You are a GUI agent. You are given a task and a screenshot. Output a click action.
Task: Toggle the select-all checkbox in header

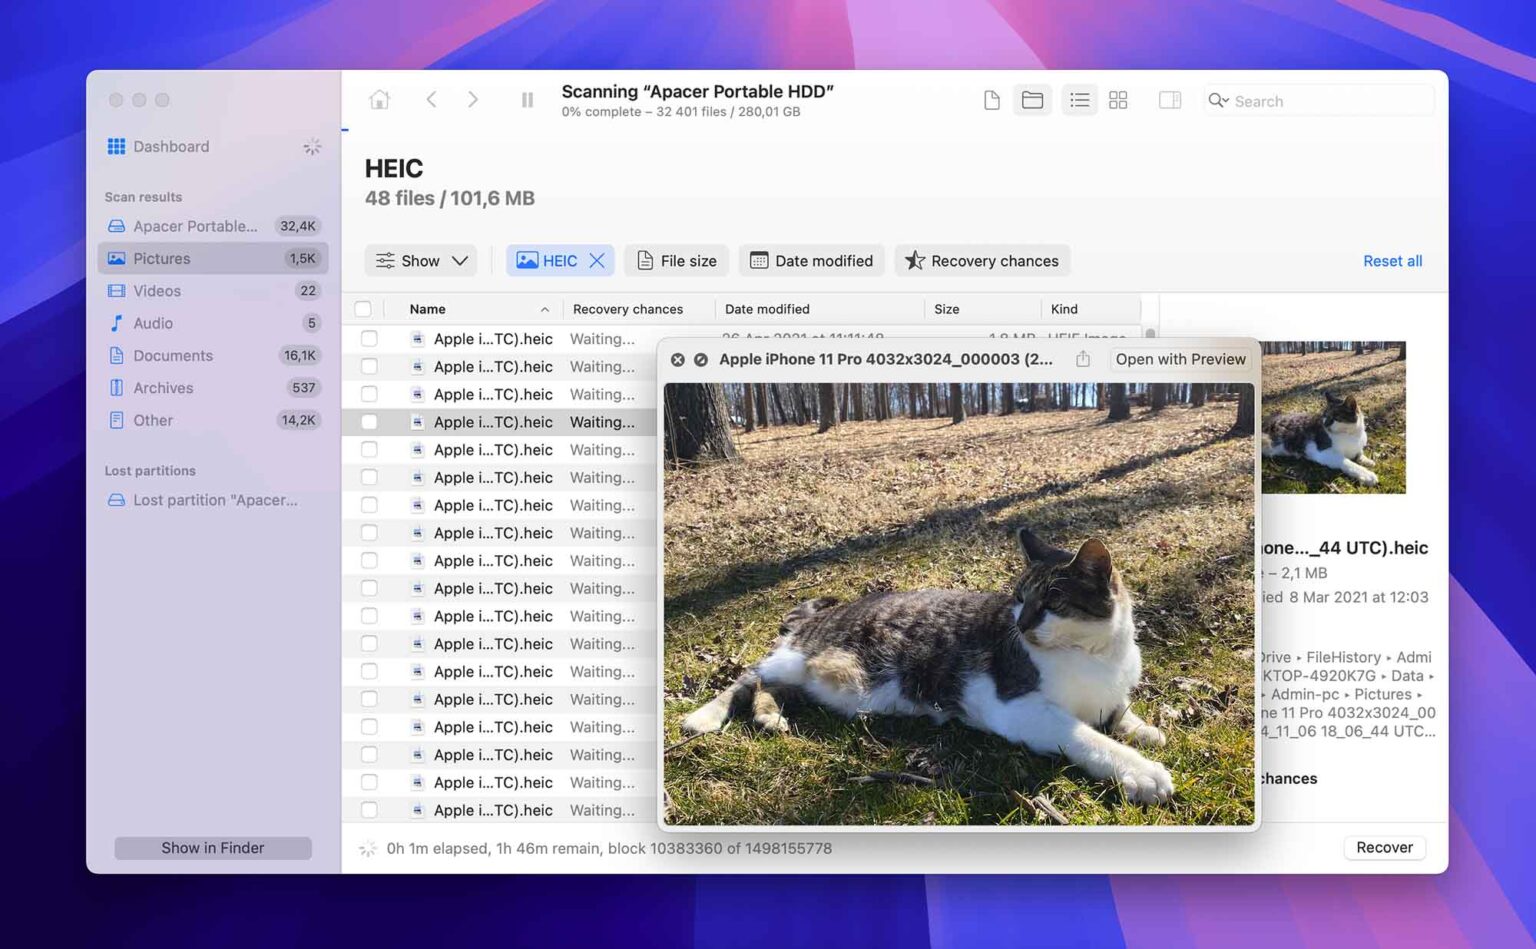[x=363, y=309]
